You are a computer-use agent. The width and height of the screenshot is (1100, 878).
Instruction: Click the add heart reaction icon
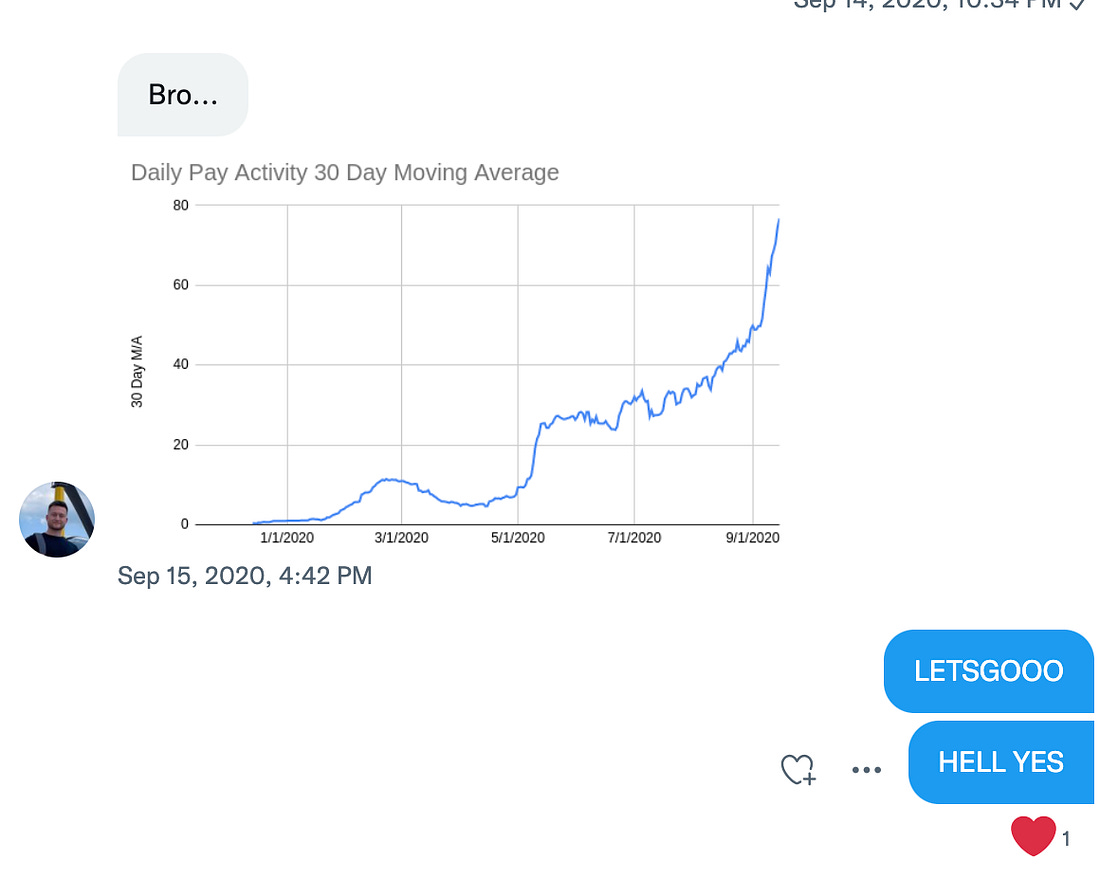coord(798,769)
